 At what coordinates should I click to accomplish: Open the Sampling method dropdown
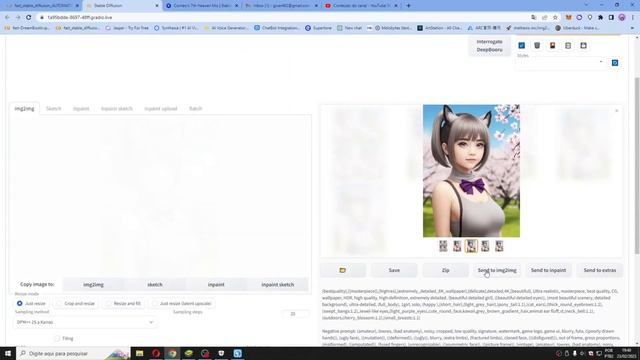click(85, 322)
